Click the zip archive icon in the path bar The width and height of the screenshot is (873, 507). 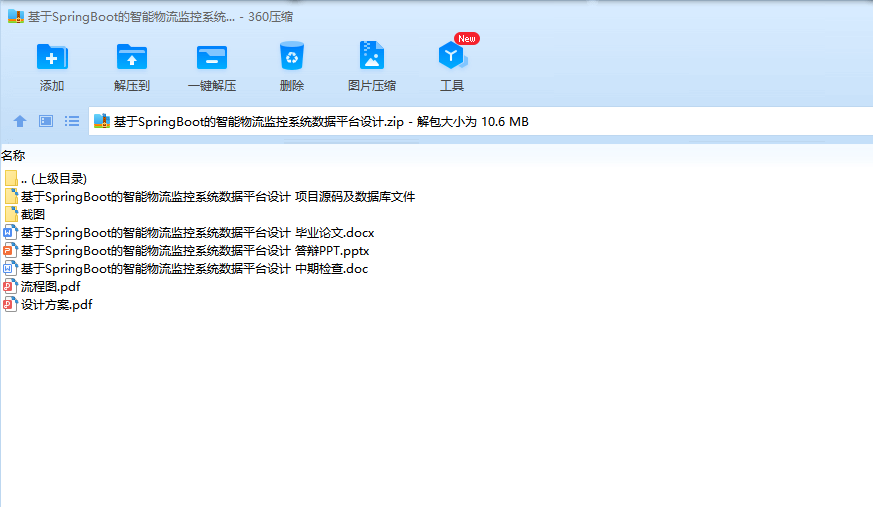click(101, 121)
